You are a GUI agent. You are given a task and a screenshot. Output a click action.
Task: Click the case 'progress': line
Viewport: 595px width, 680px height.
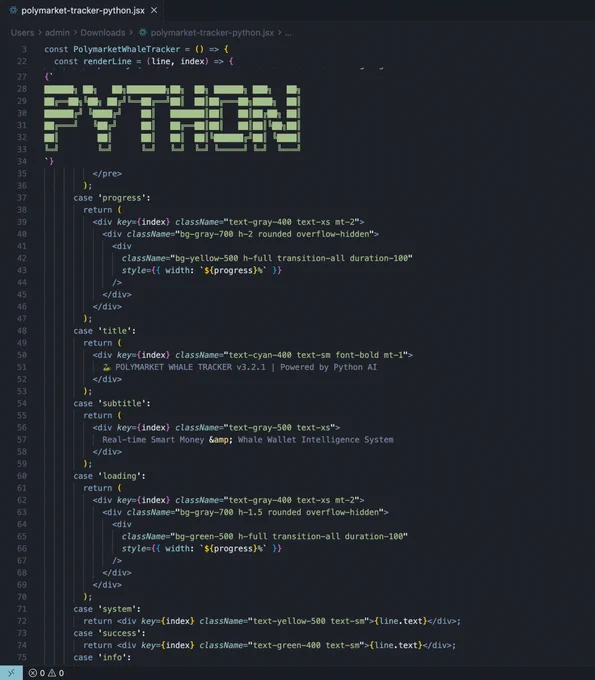coord(112,198)
